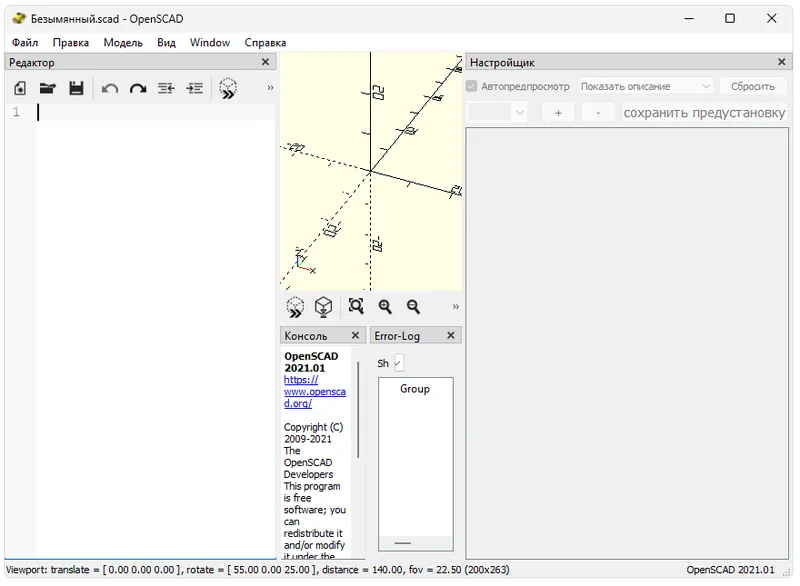This screenshot has width=800, height=586.
Task: Render the model with the cube icon
Action: (x=323, y=307)
